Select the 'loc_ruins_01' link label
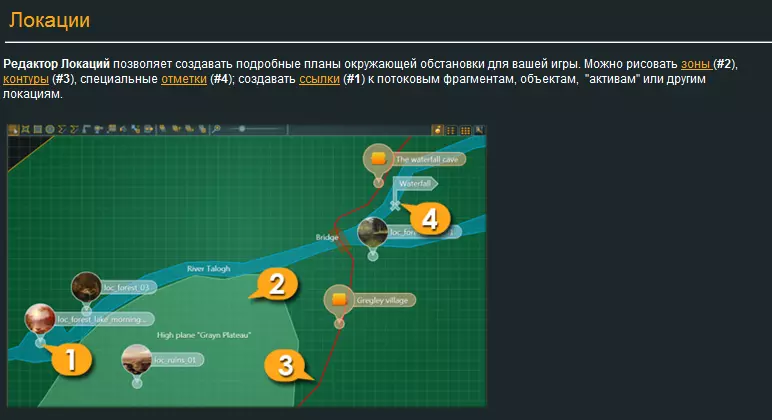The width and height of the screenshot is (772, 420). pyautogui.click(x=176, y=360)
